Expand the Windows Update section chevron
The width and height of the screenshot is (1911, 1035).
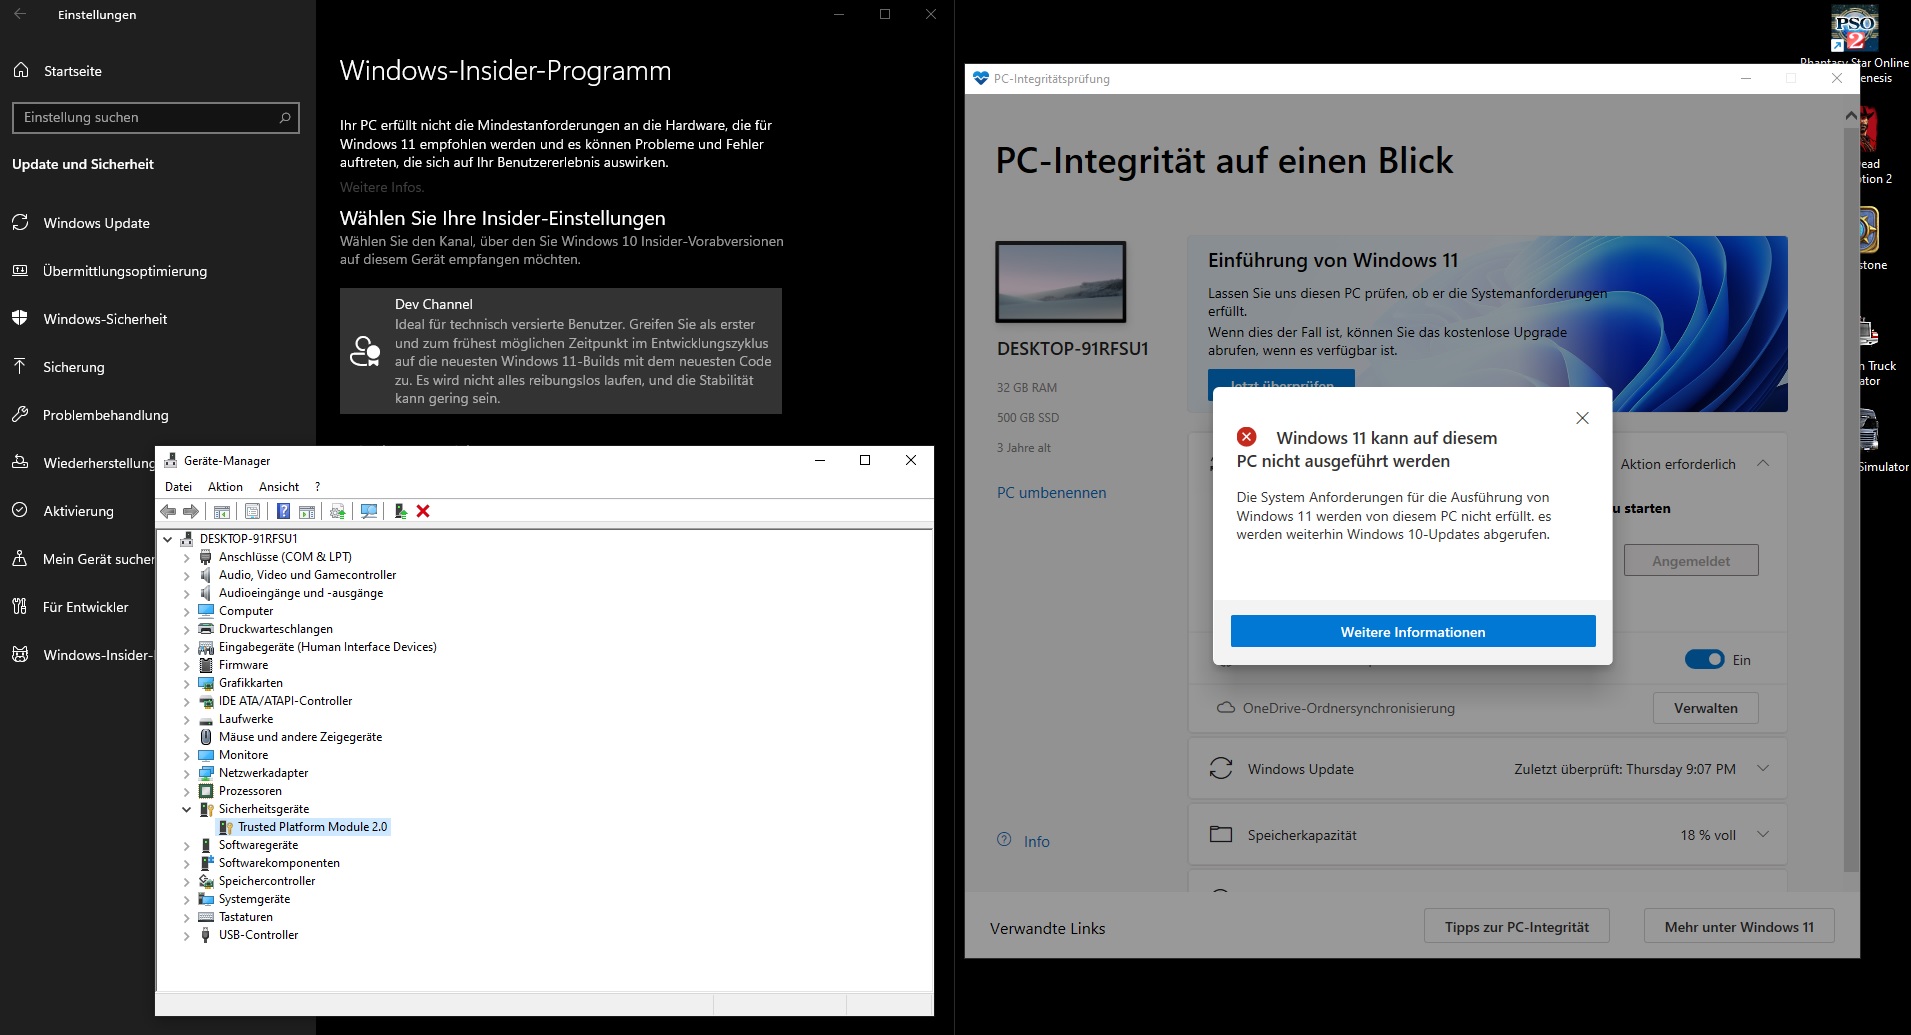[x=1763, y=768]
